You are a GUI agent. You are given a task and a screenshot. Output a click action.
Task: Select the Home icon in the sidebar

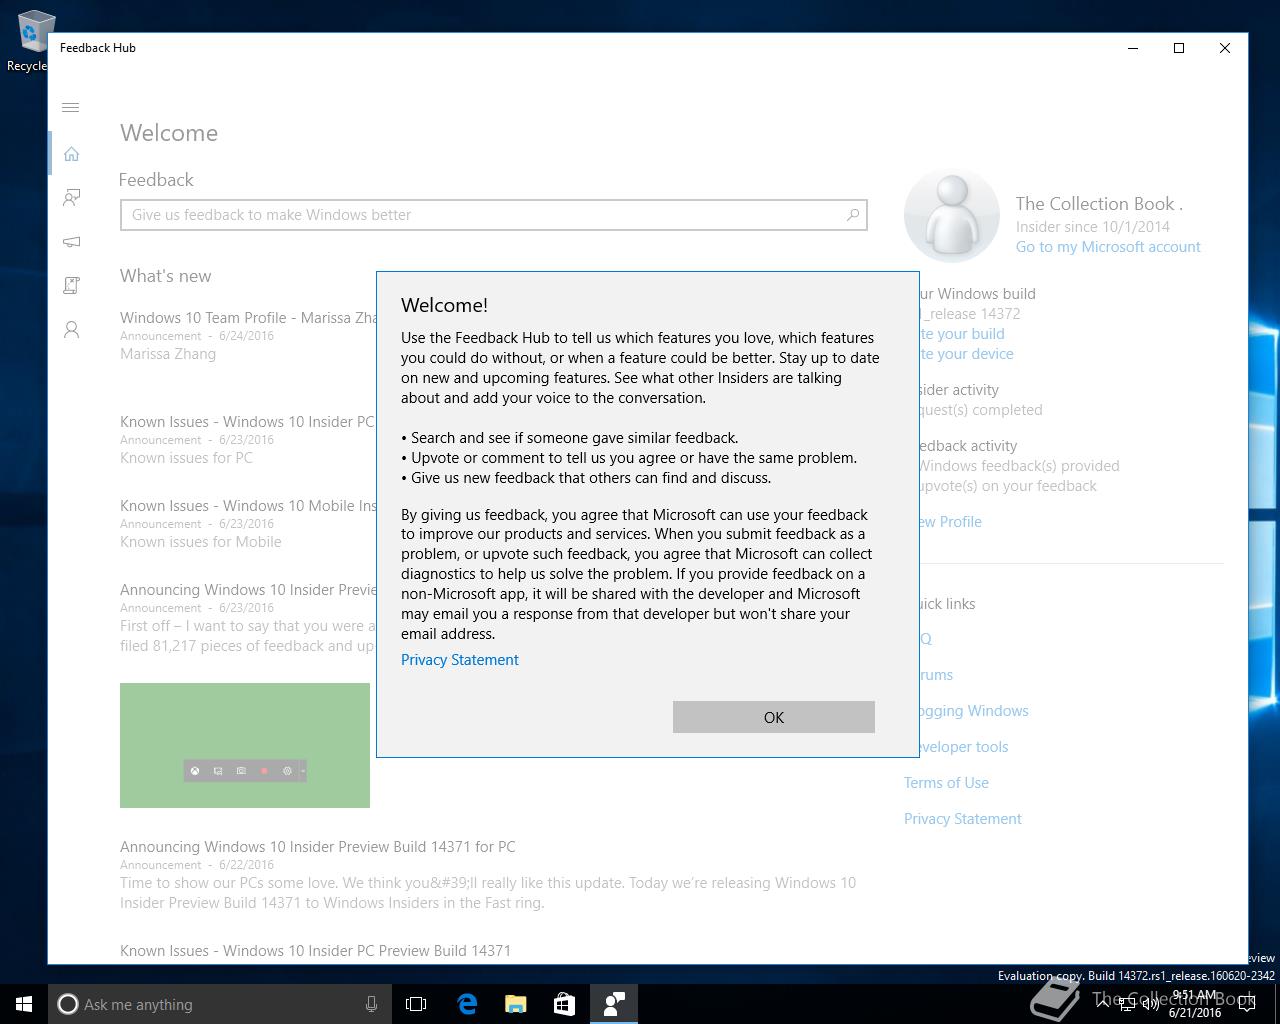pyautogui.click(x=71, y=154)
